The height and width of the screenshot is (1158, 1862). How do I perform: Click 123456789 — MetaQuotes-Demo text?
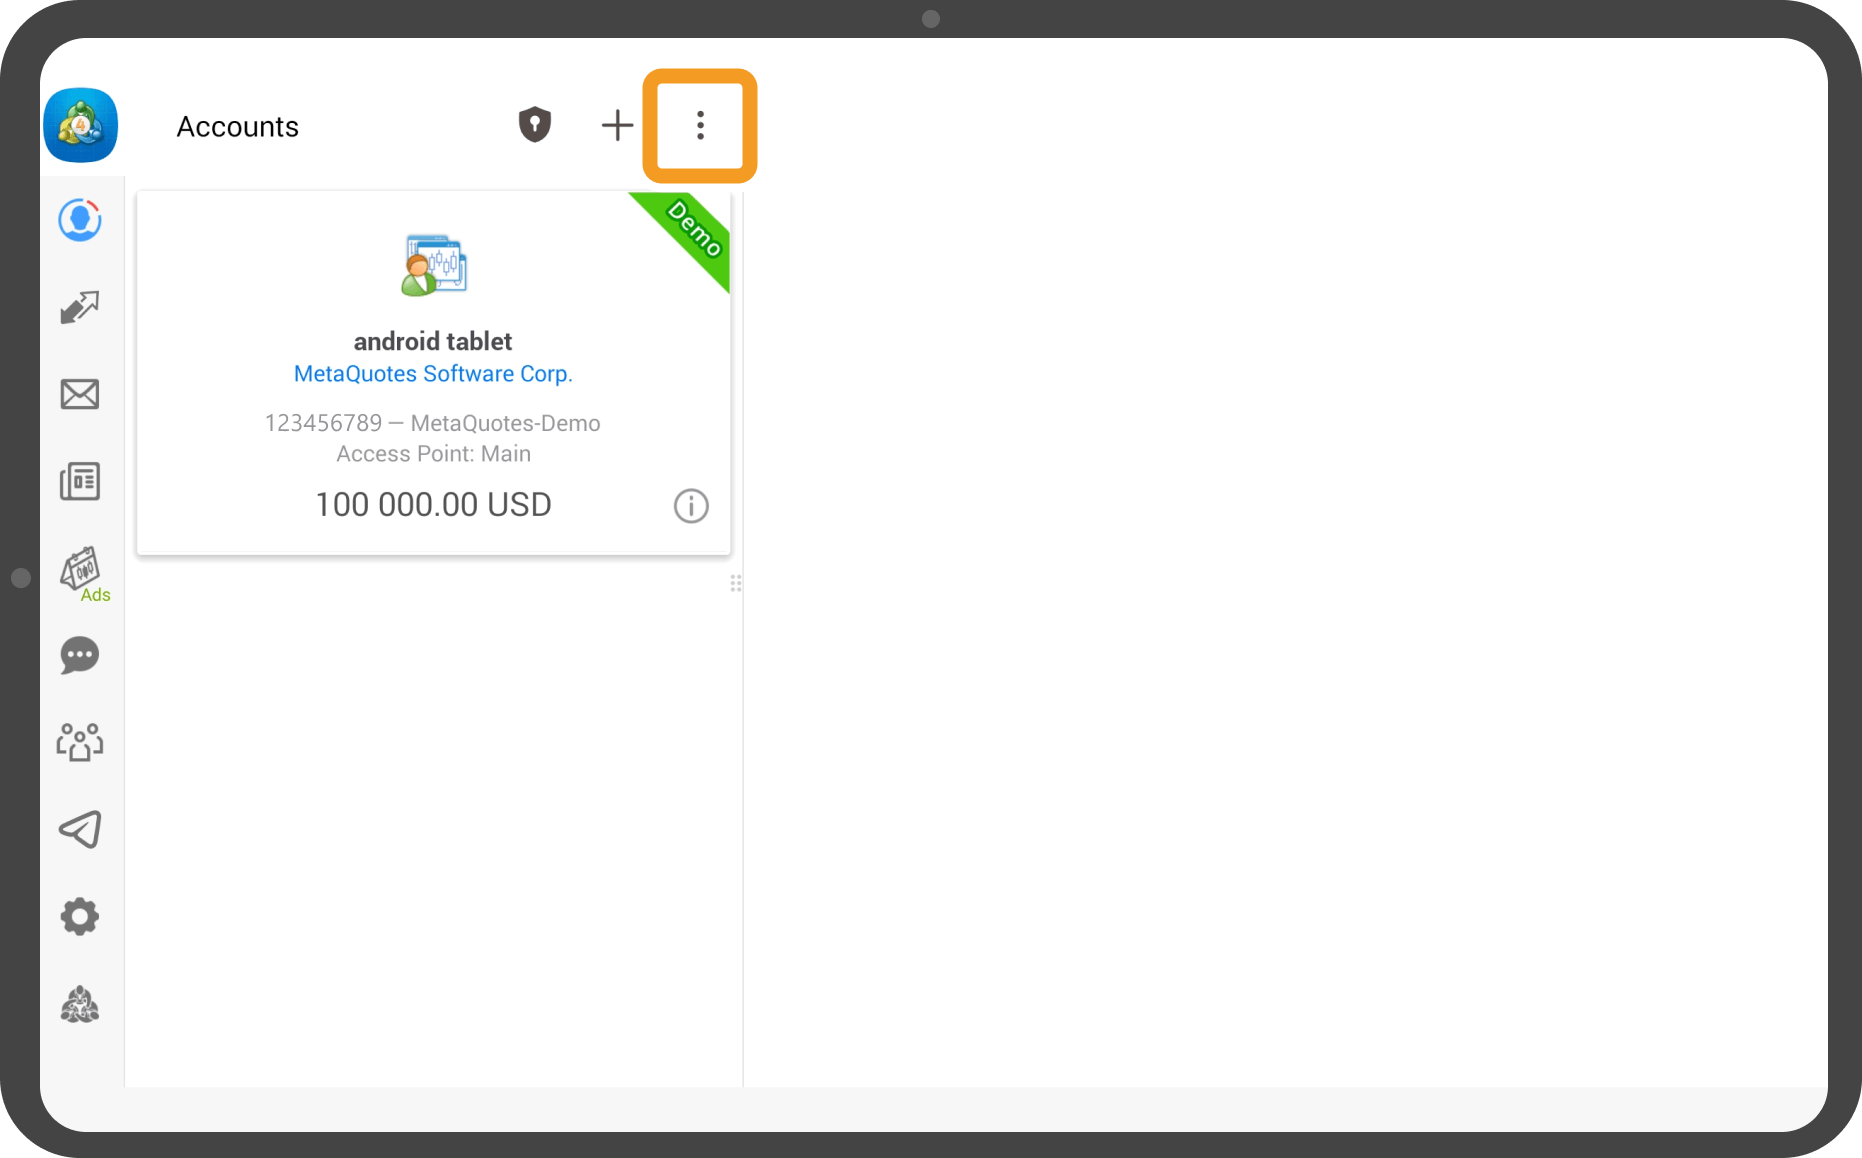[433, 423]
